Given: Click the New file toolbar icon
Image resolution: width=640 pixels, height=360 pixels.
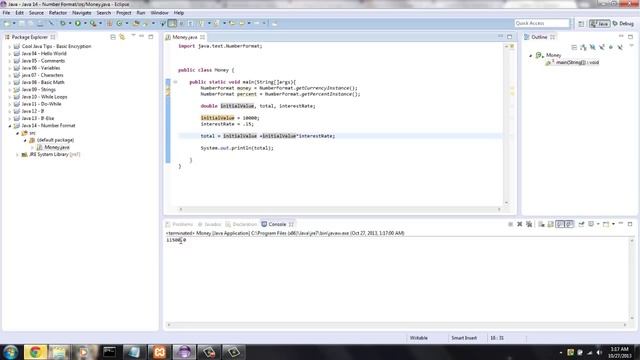Looking at the screenshot, I should pyautogui.click(x=7, y=24).
